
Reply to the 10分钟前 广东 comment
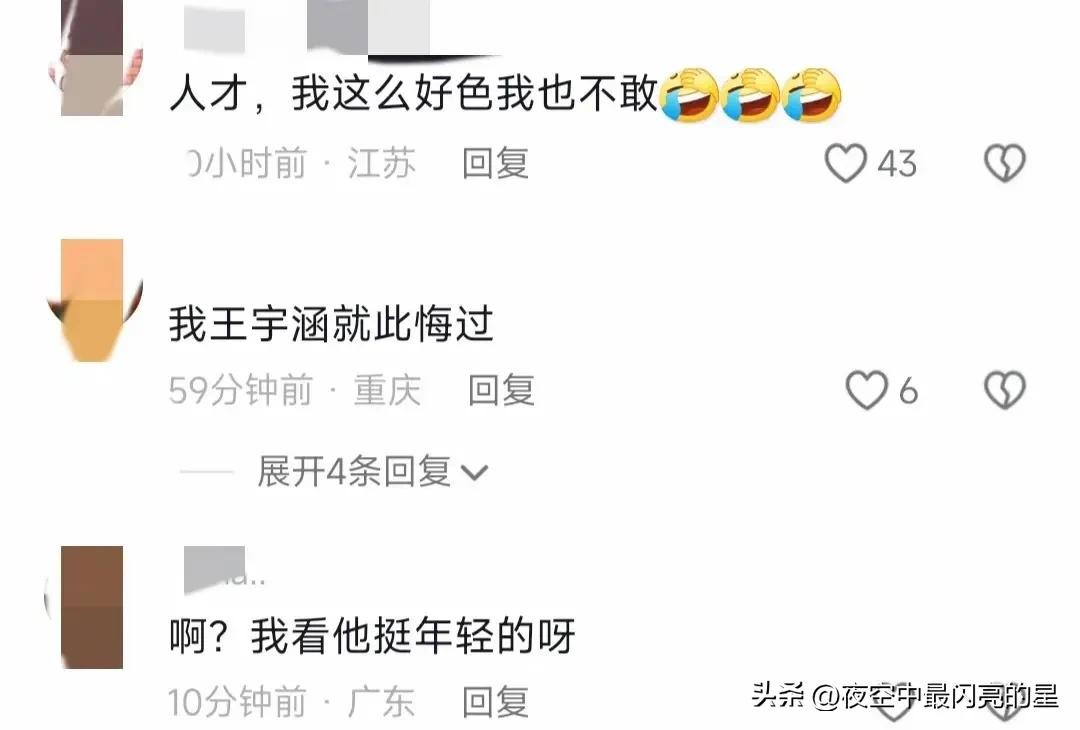(x=495, y=702)
